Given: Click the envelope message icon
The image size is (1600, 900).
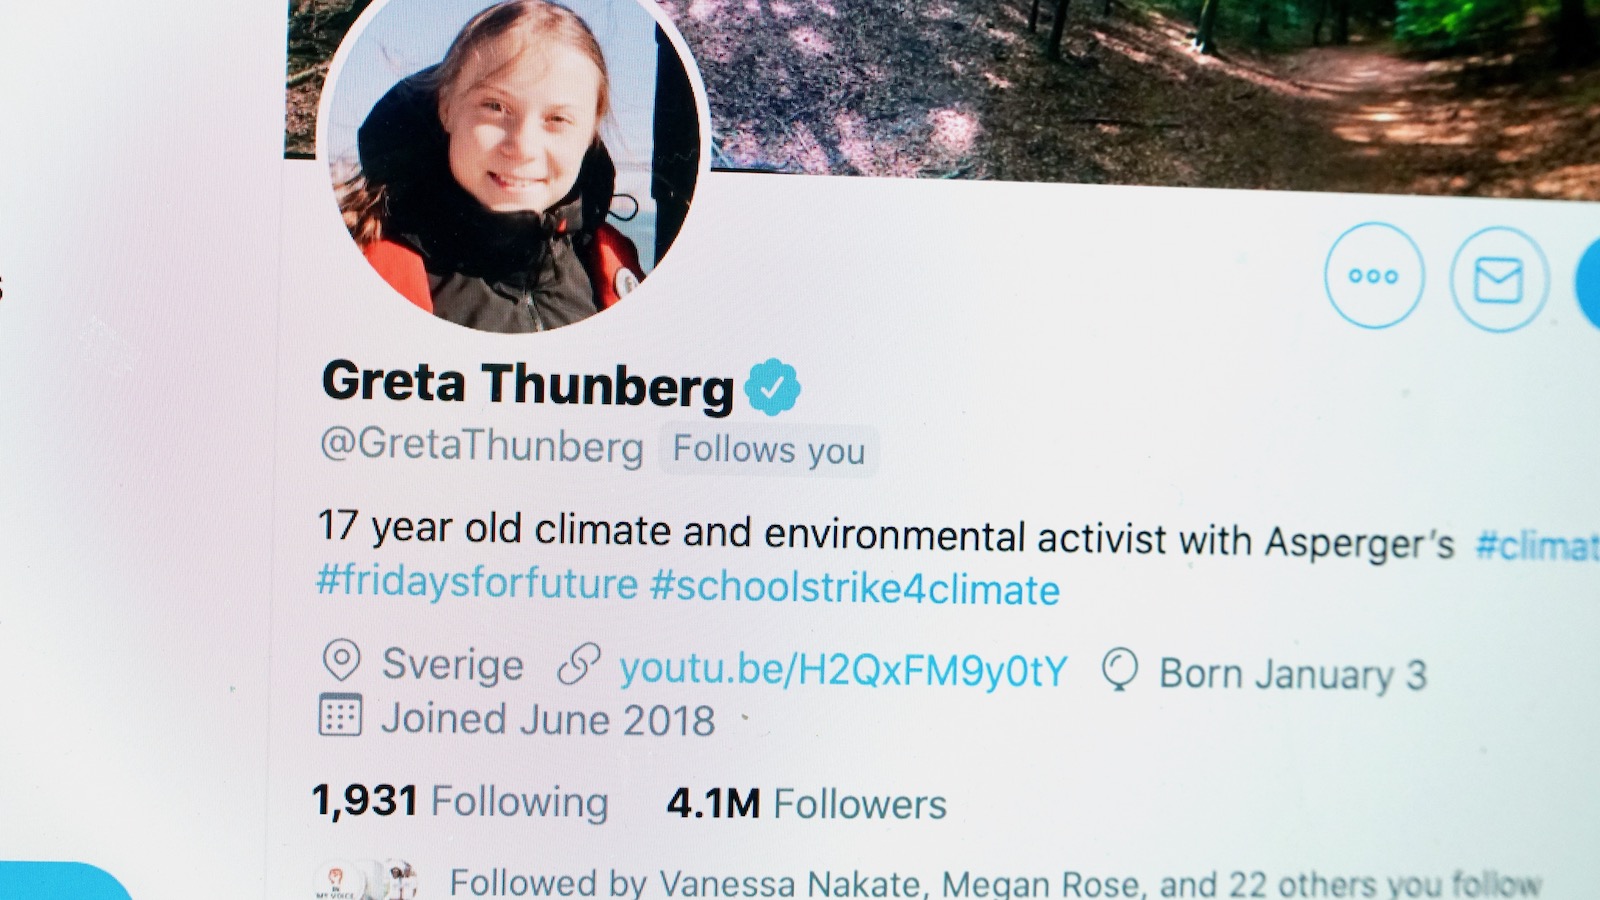Looking at the screenshot, I should click(x=1498, y=280).
